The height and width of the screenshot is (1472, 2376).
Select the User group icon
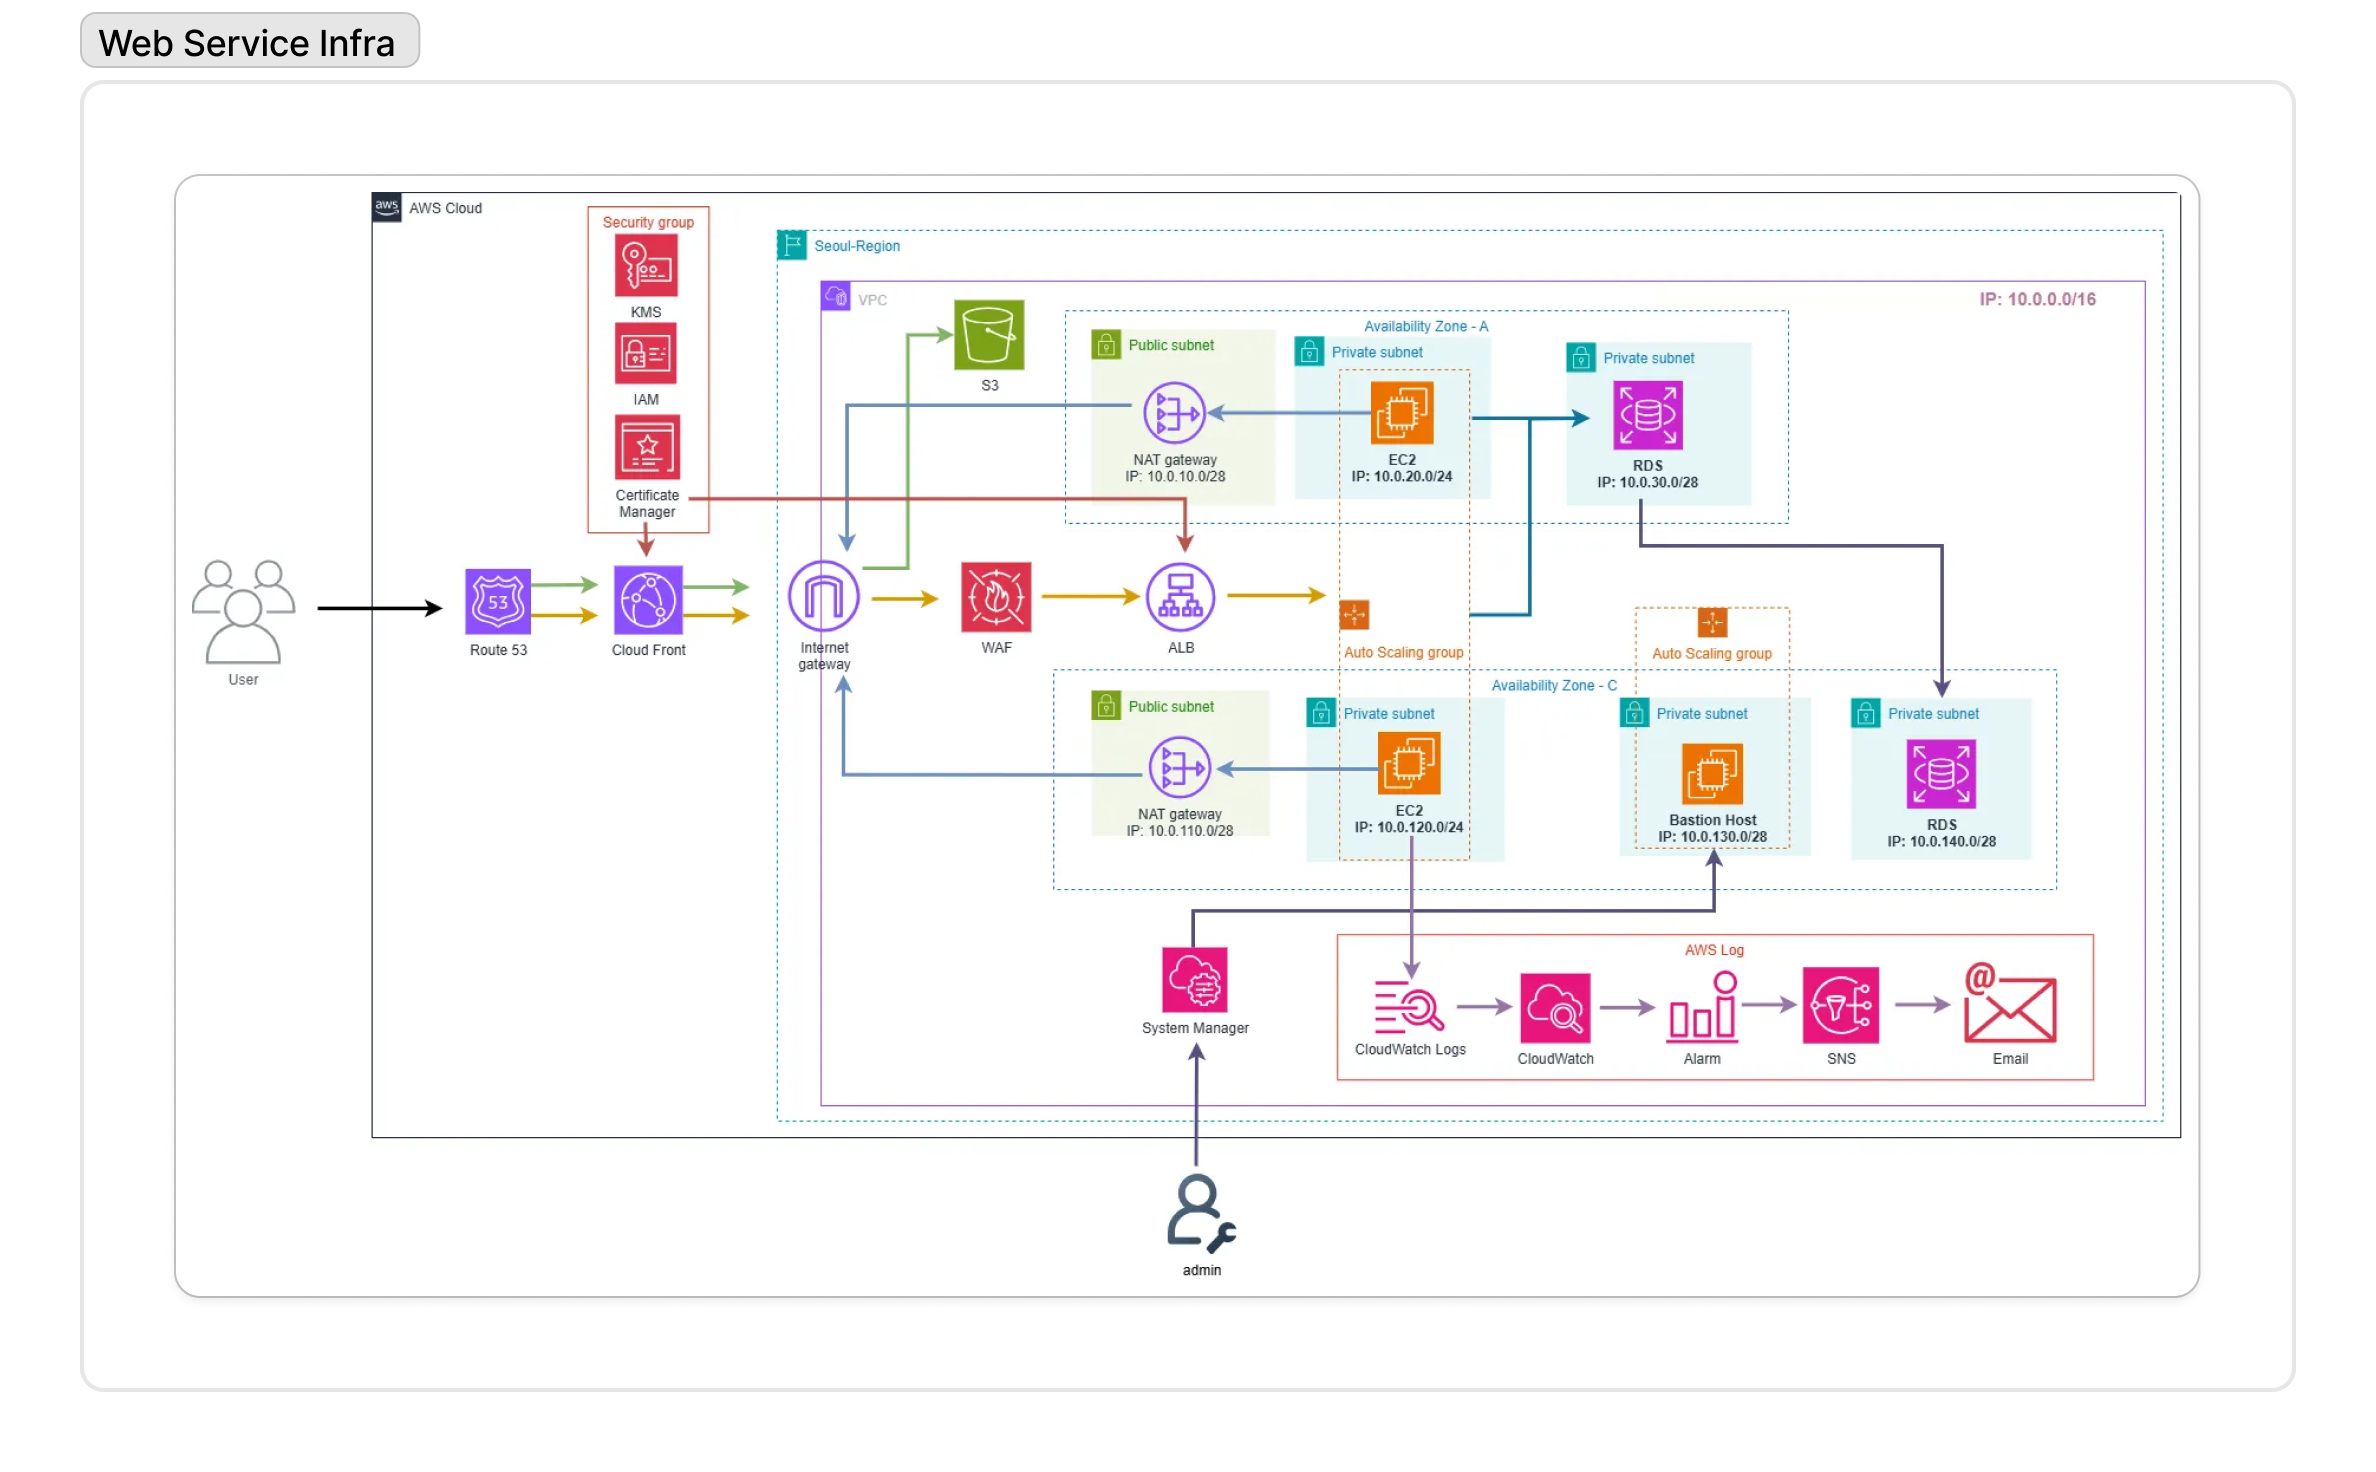[243, 611]
